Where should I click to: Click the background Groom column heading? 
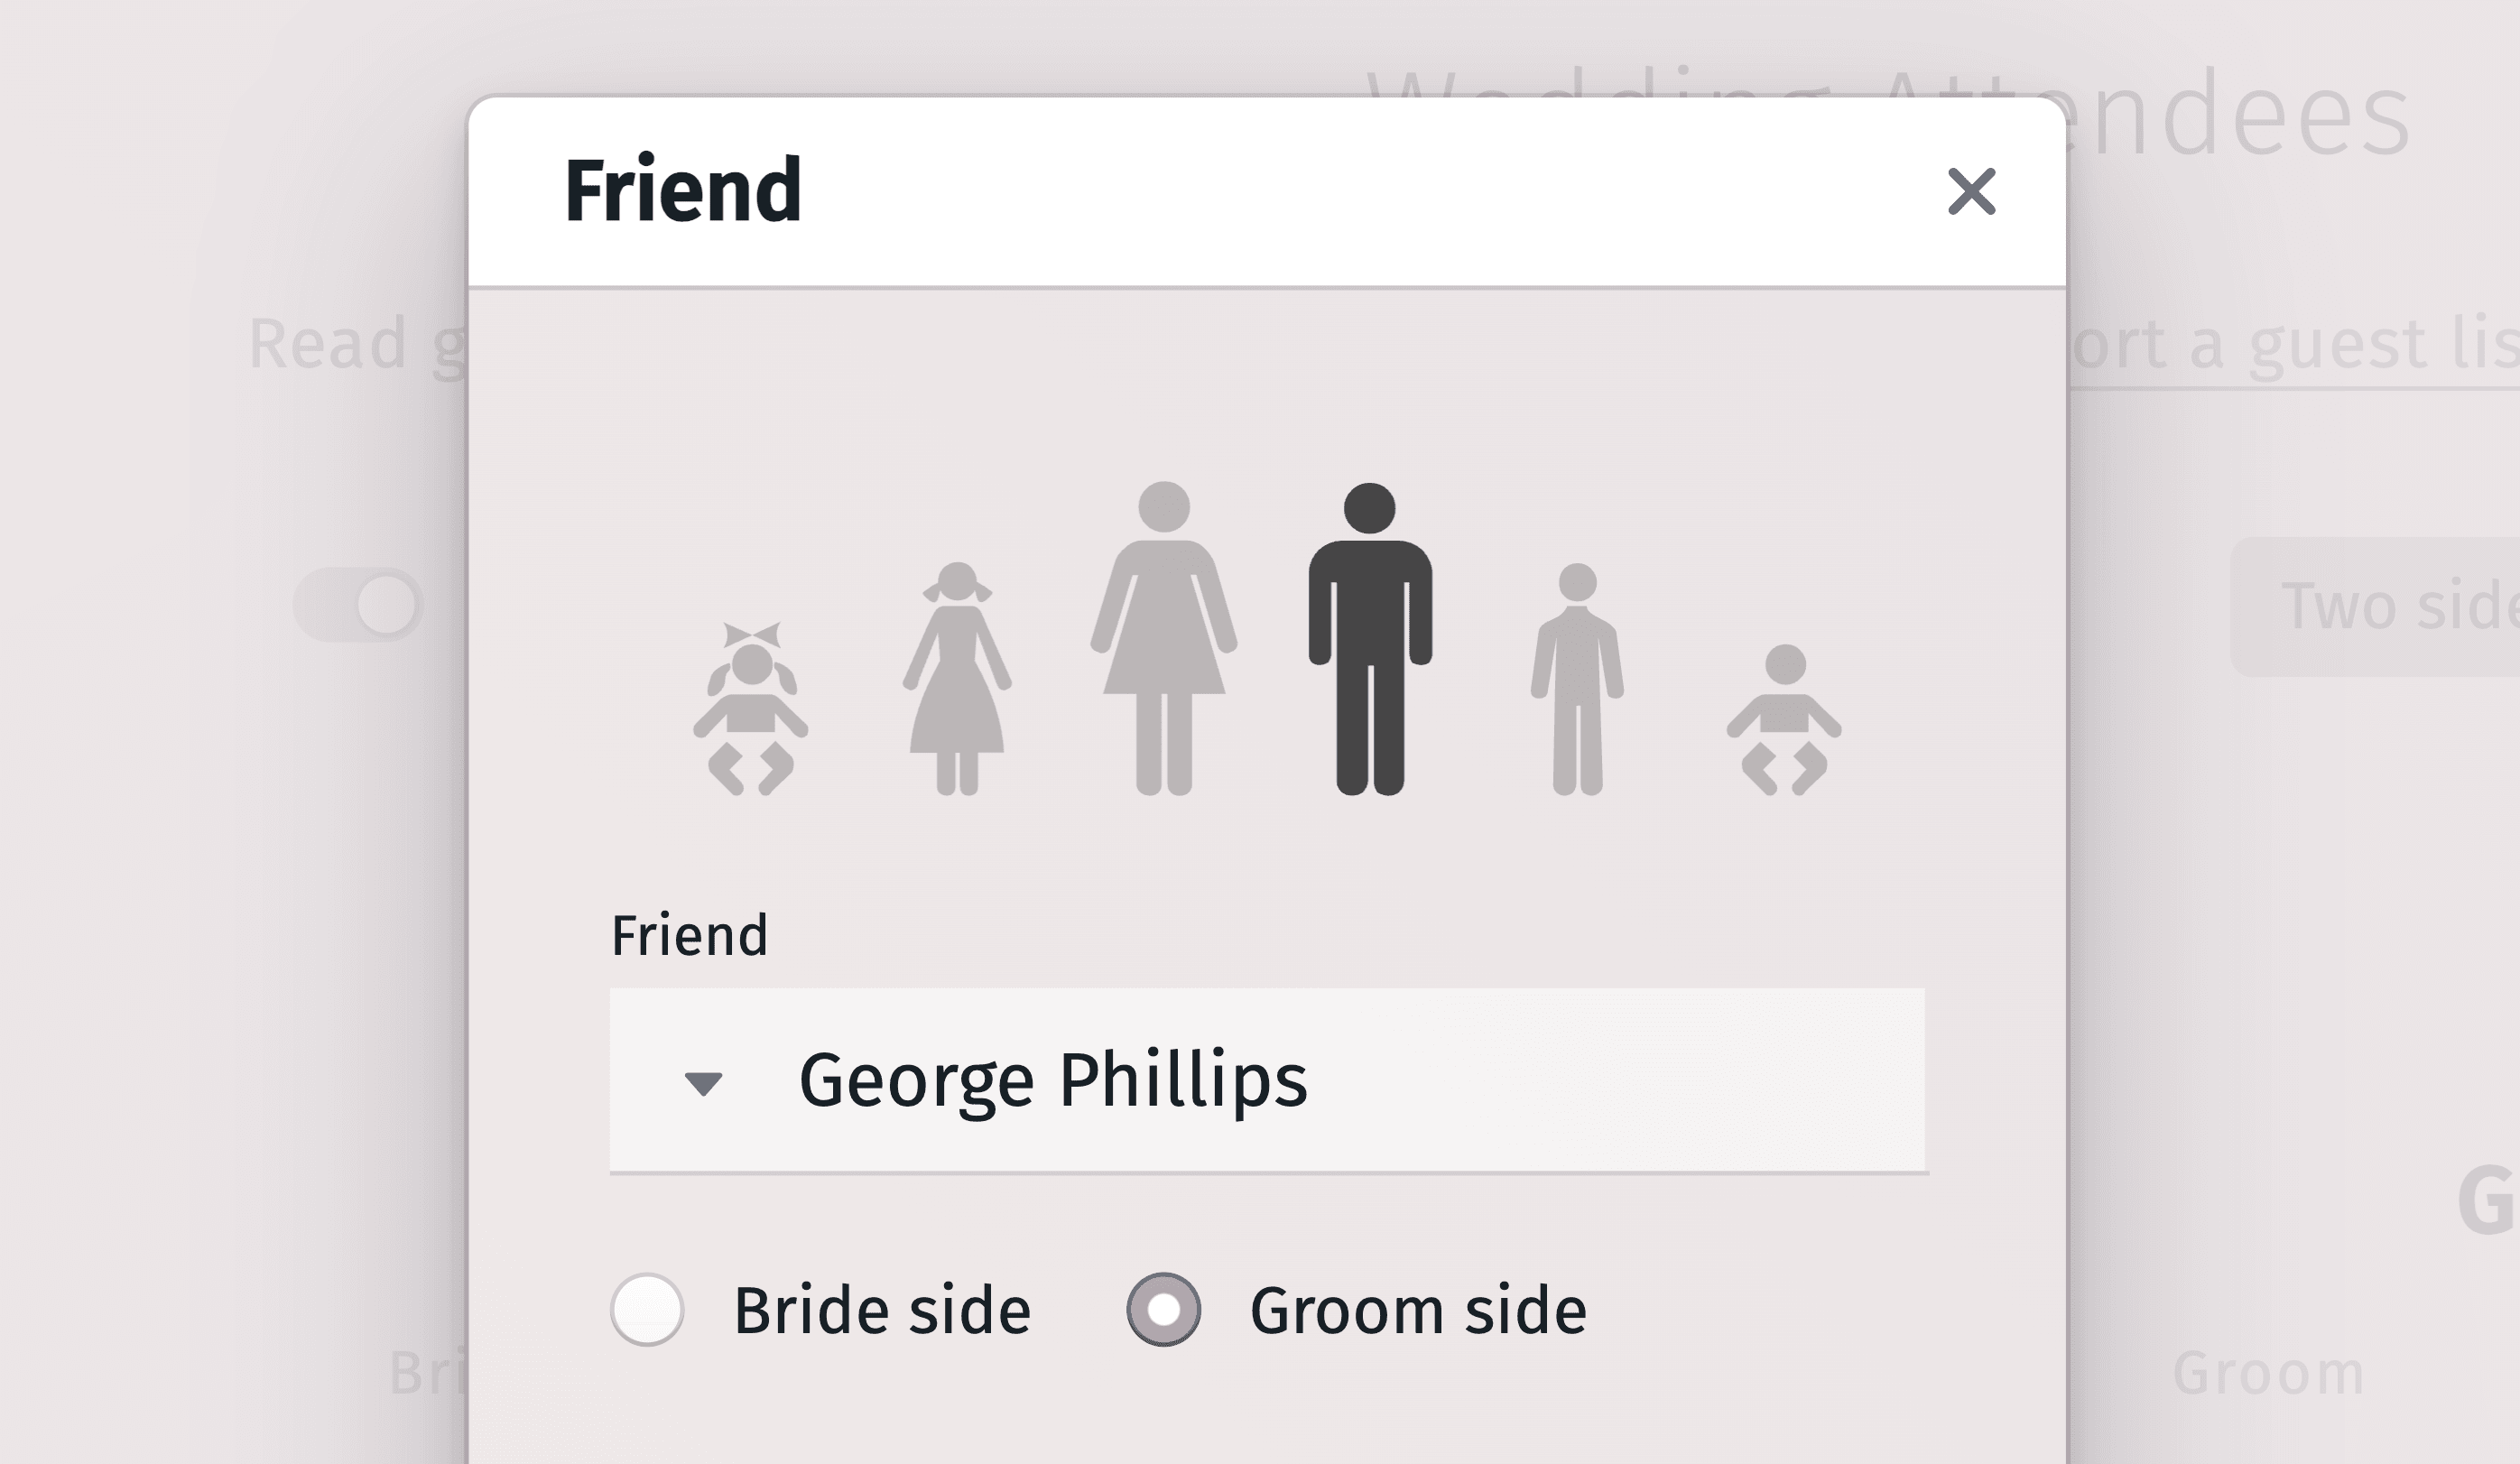[2268, 1373]
